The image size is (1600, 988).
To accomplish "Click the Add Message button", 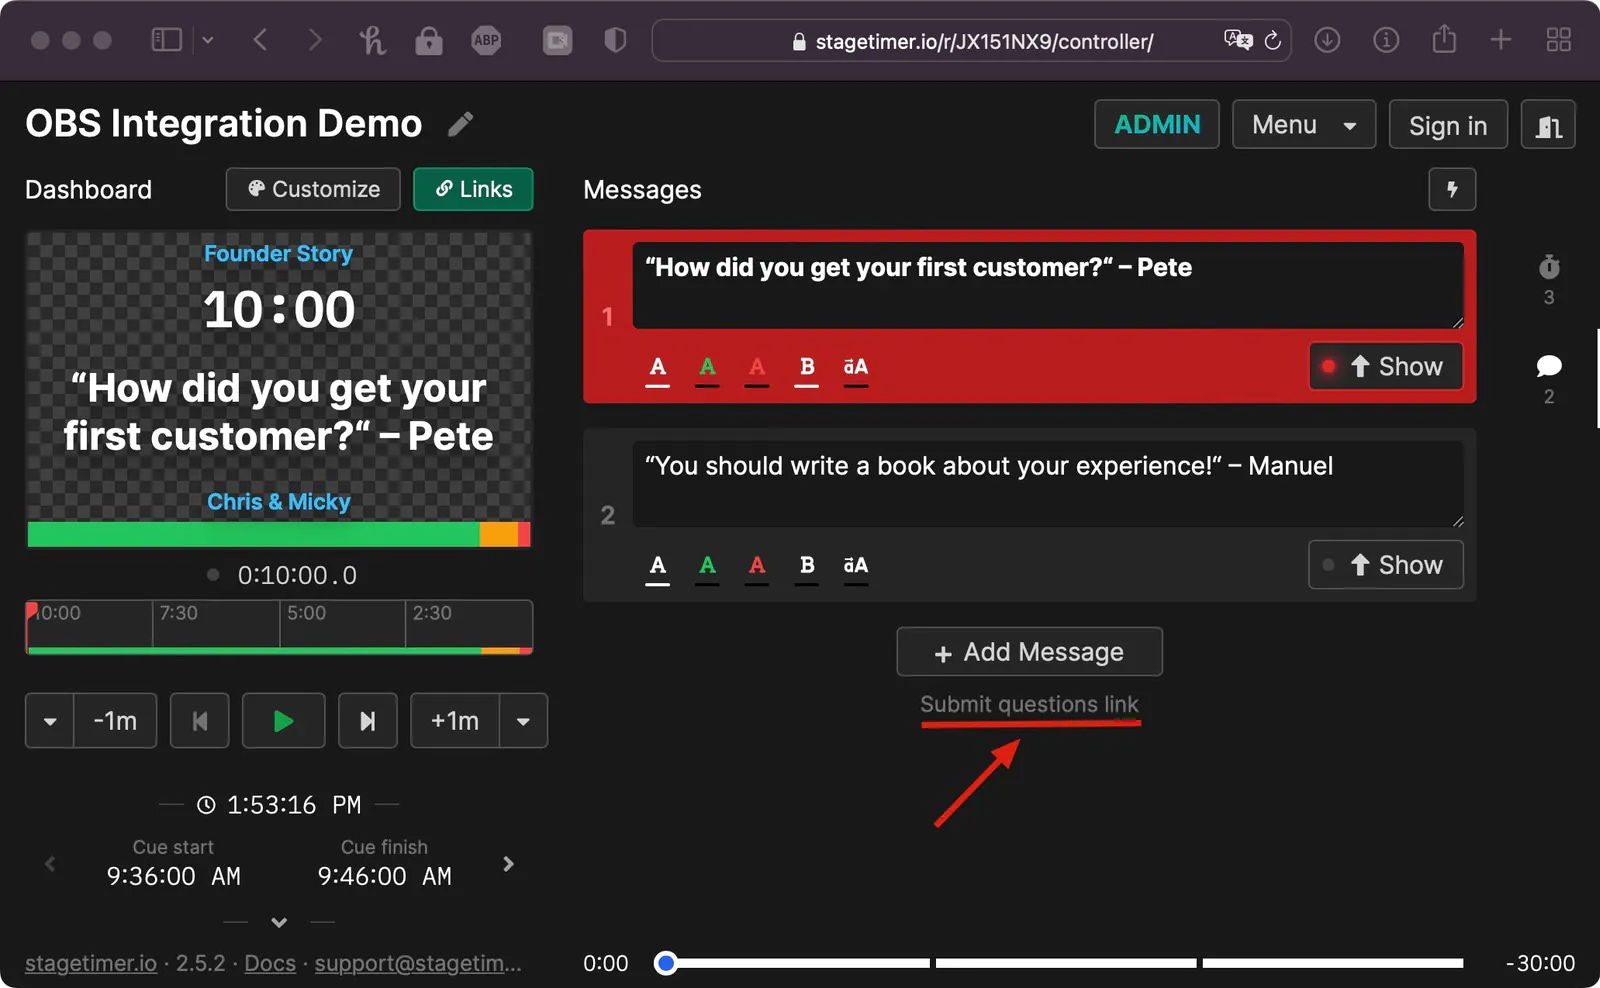I will coord(1029,651).
